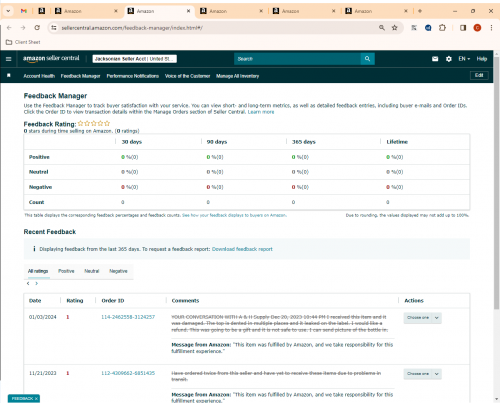Expand the EN language dropdown
The image size is (500, 403).
[464, 59]
